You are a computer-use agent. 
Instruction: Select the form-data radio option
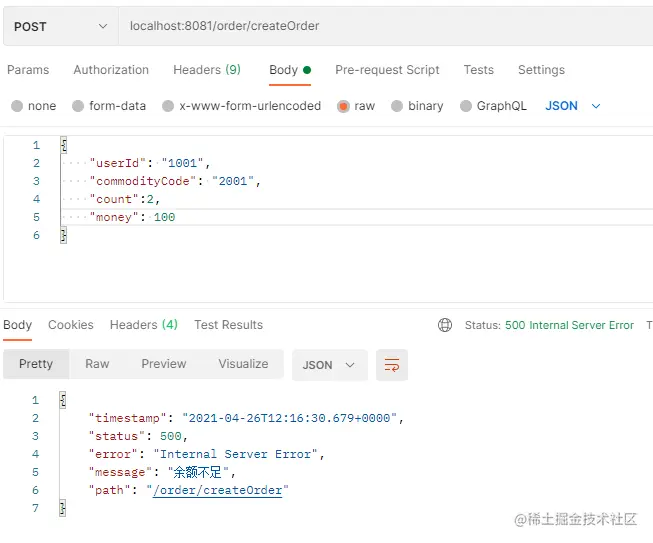pyautogui.click(x=79, y=106)
